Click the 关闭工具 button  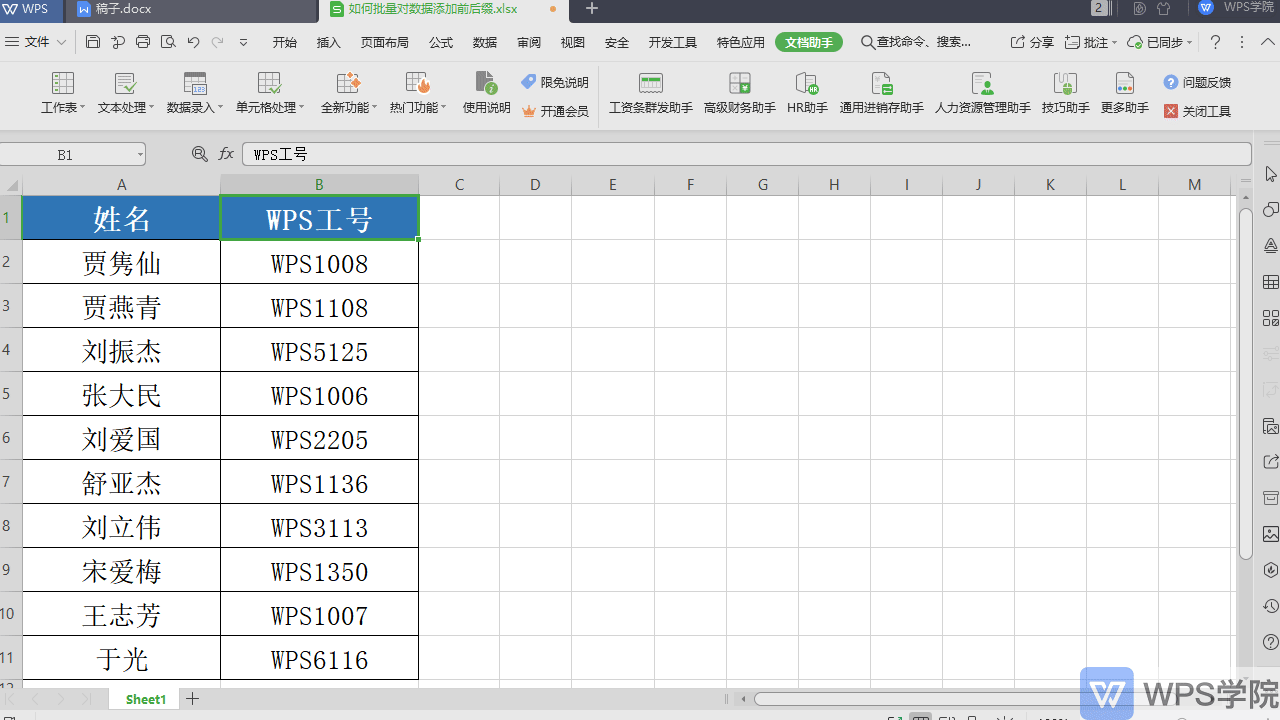point(1197,111)
